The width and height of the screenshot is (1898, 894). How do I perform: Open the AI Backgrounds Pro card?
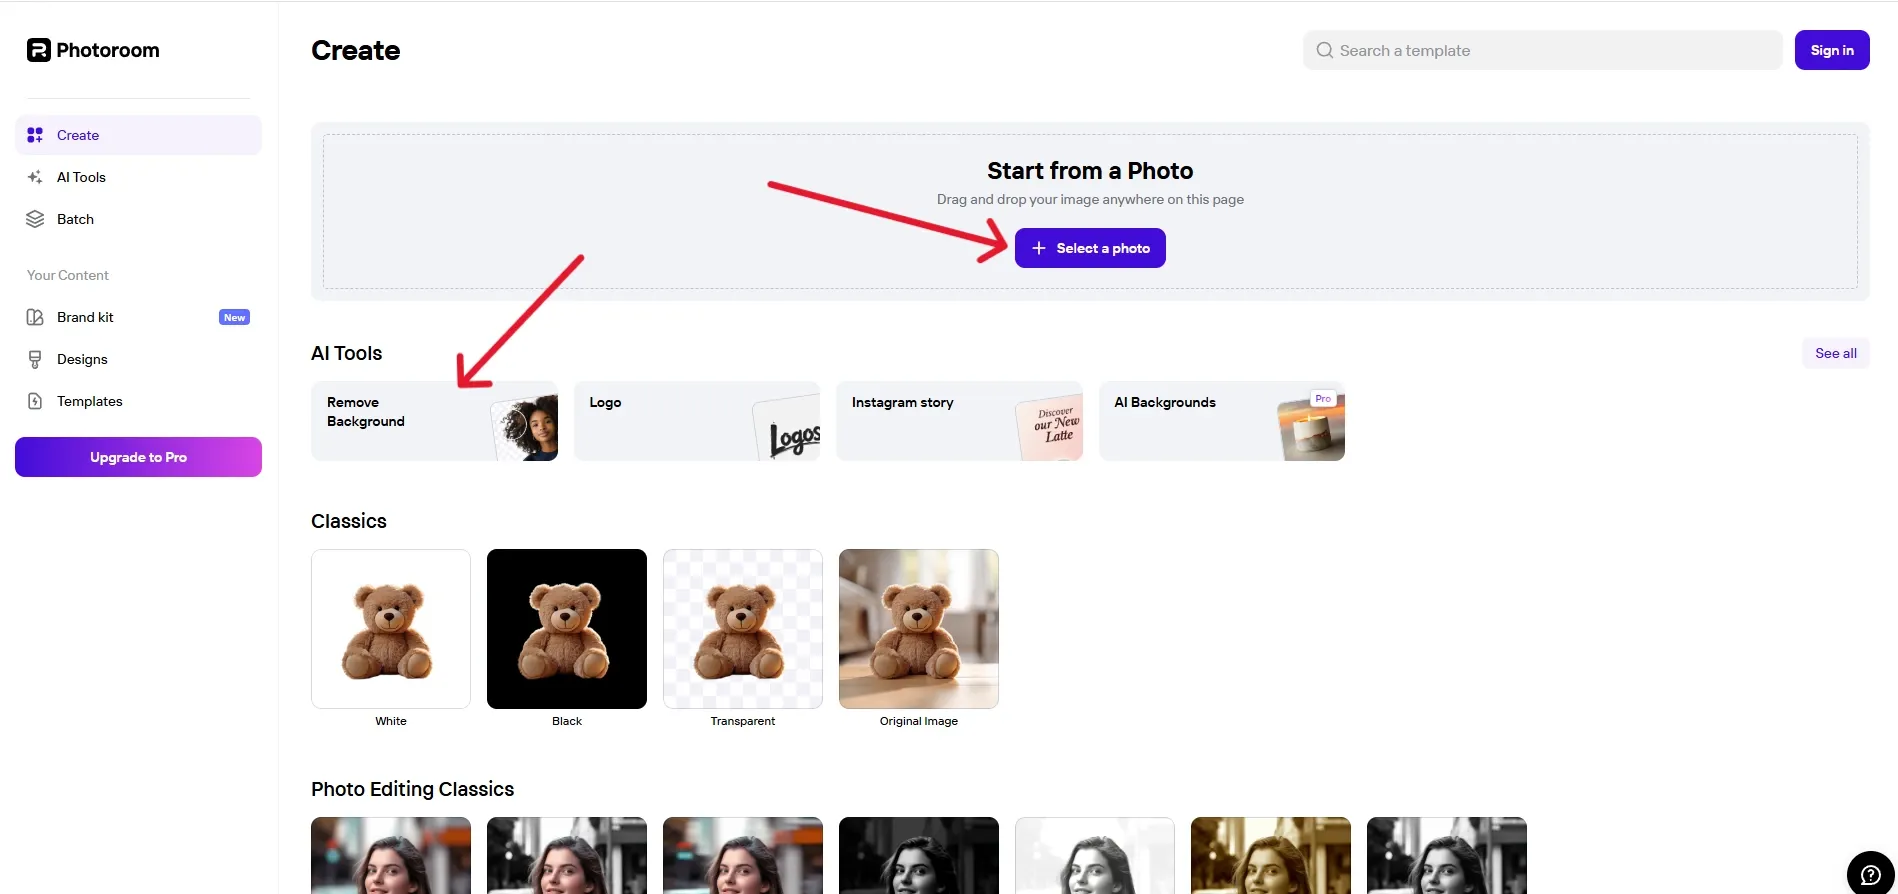[x=1222, y=421]
